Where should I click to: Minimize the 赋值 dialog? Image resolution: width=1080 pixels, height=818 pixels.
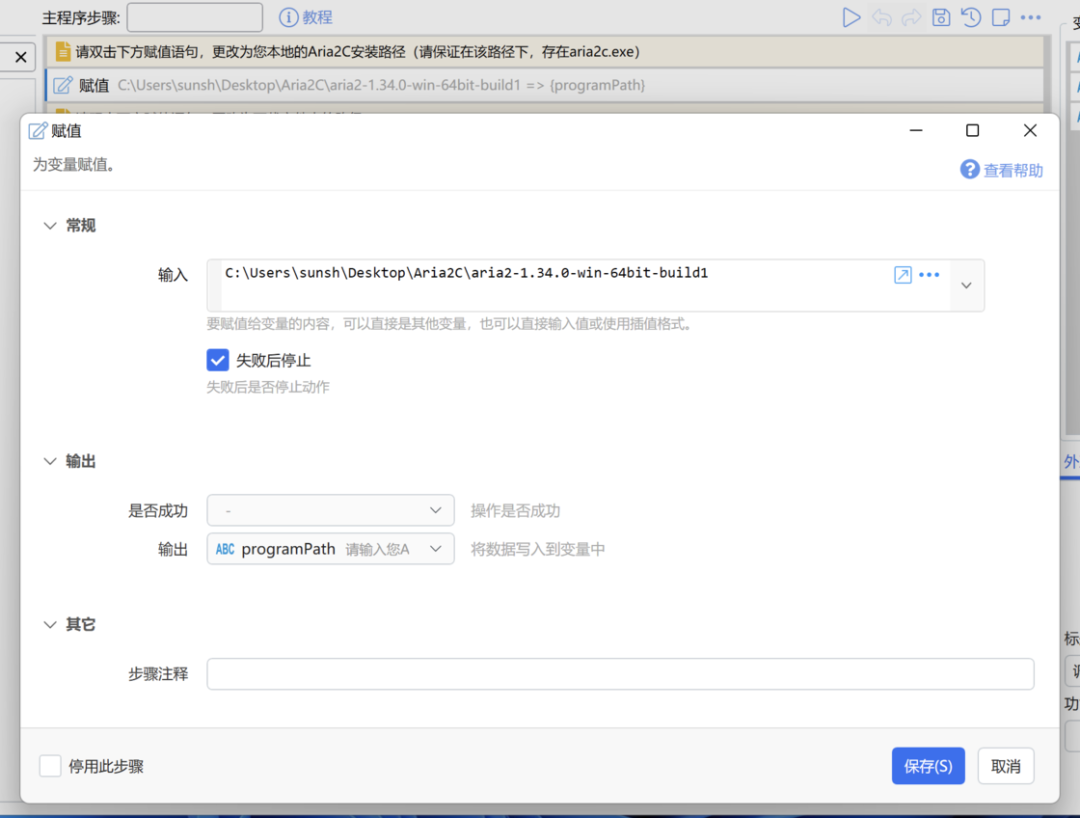916,130
